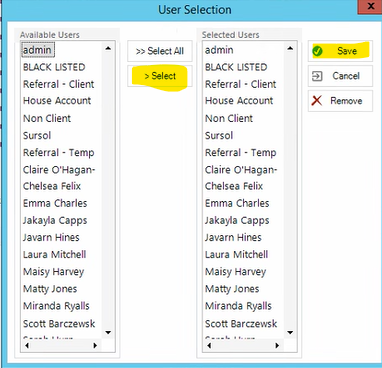Screen dimensions: 382x368
Task: Select Sursol in Selected Users
Action: tap(219, 136)
